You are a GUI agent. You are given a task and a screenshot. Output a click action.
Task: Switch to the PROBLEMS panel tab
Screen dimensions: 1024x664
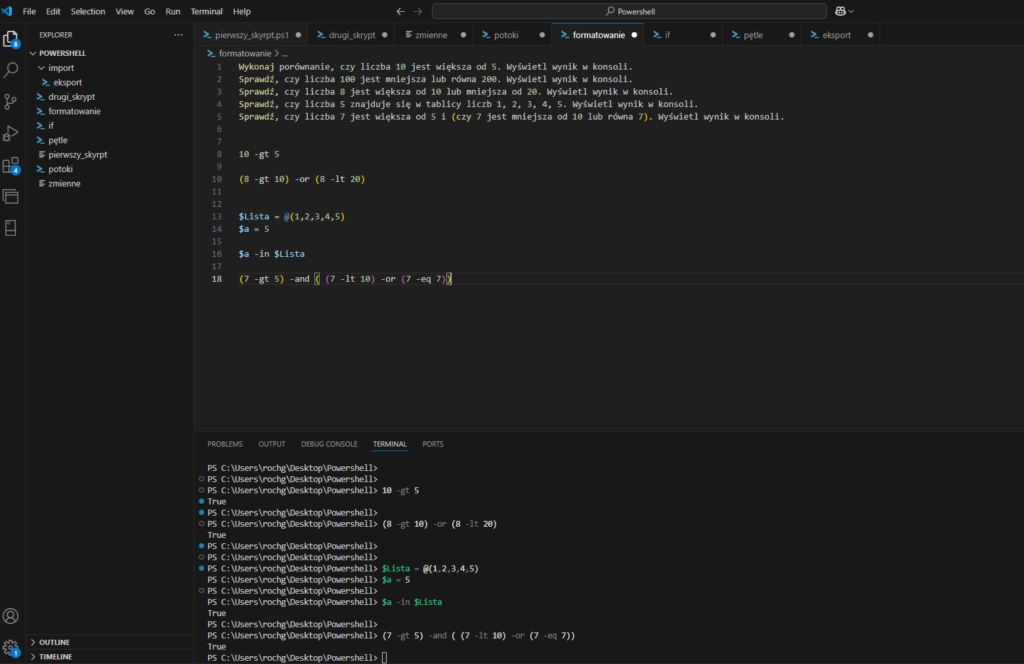pyautogui.click(x=225, y=444)
